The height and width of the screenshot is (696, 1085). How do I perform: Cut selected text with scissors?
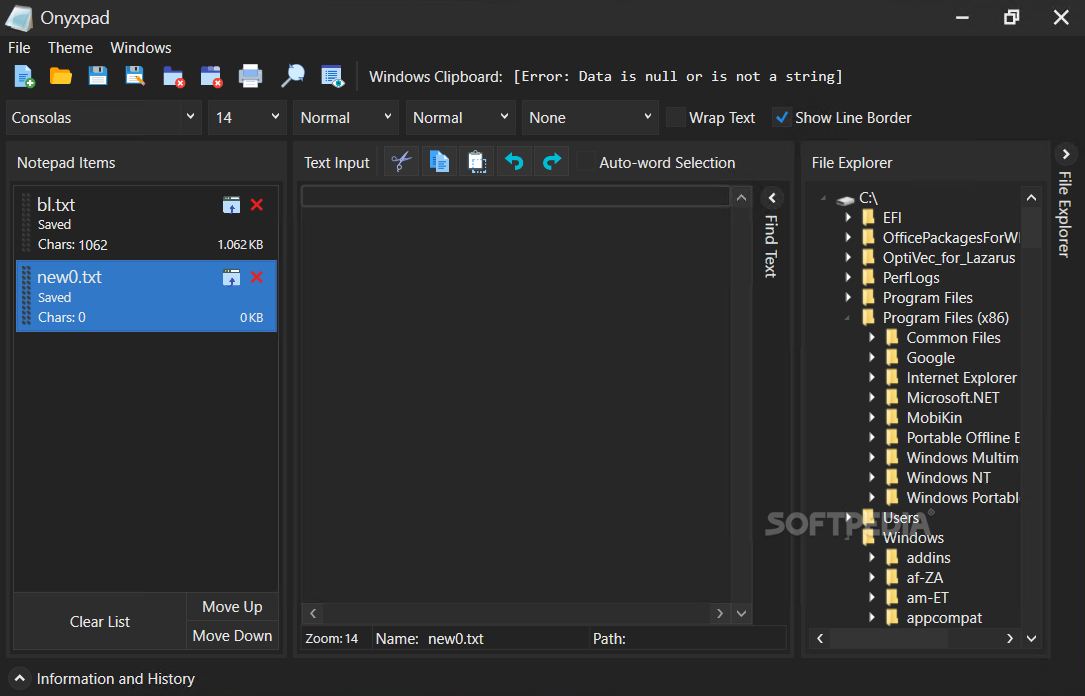(x=401, y=162)
